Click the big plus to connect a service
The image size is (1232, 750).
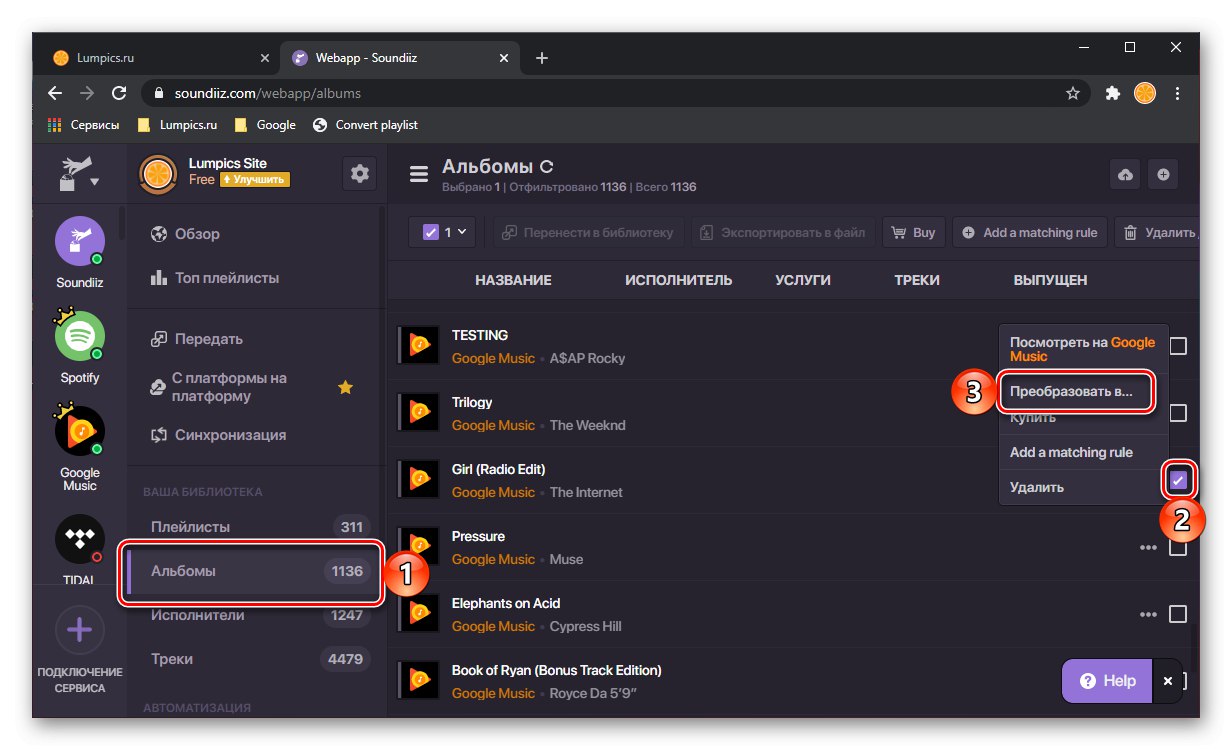pos(79,630)
